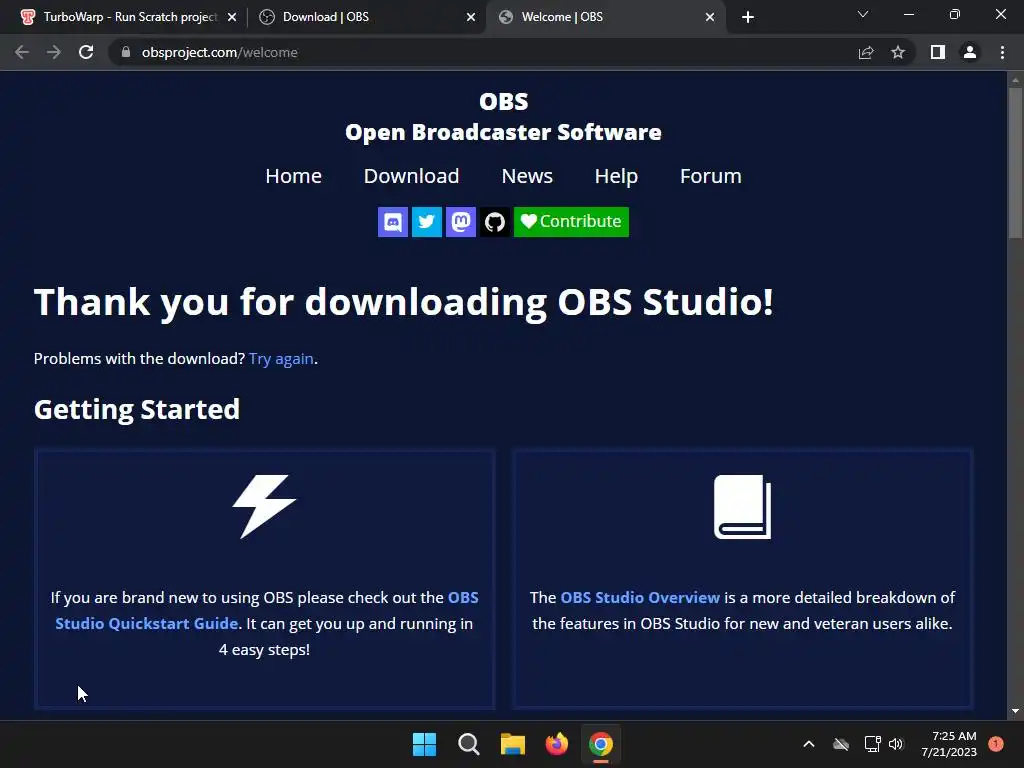Launch Firefox from the taskbar
1024x768 pixels.
(556, 744)
